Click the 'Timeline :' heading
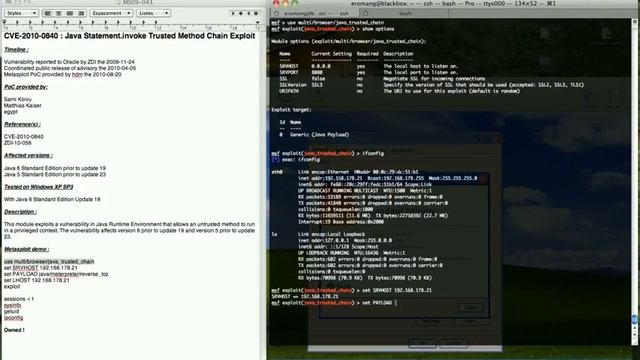640x360 pixels. [x=16, y=49]
